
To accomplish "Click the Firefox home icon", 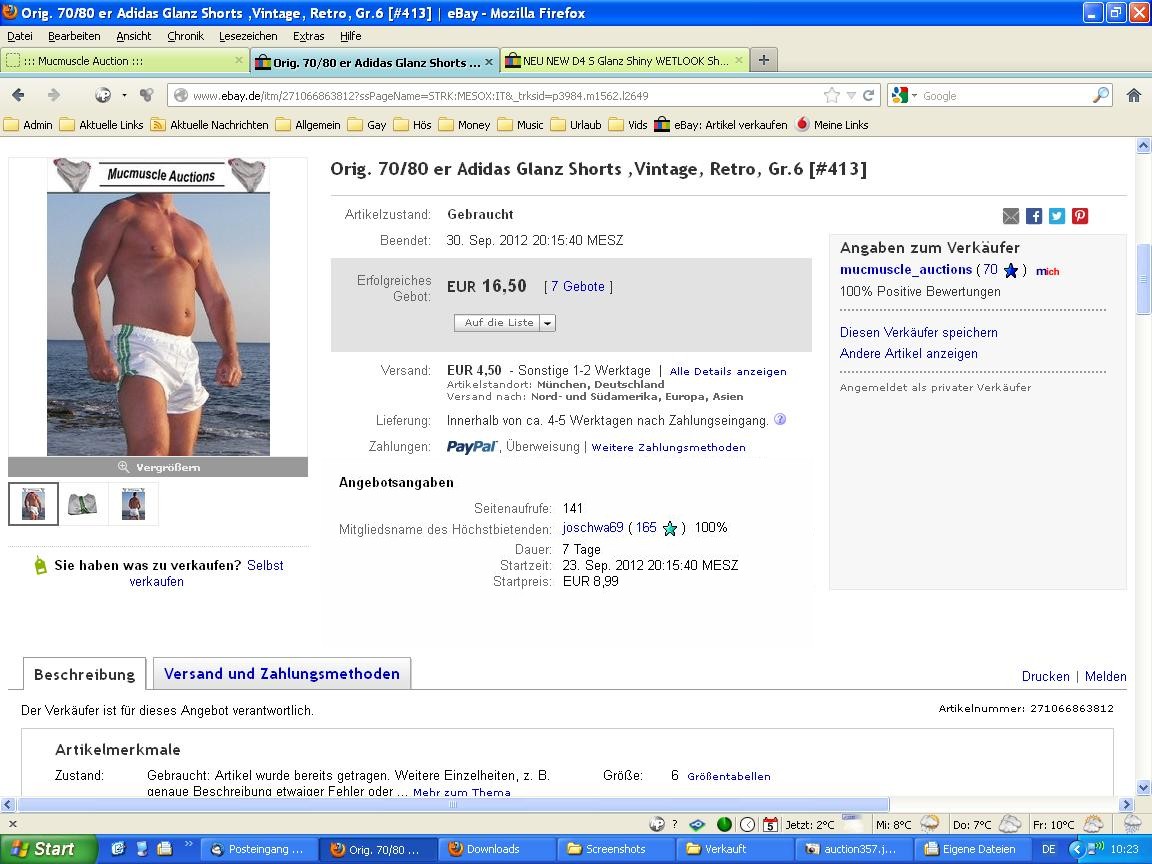I will click(1133, 95).
